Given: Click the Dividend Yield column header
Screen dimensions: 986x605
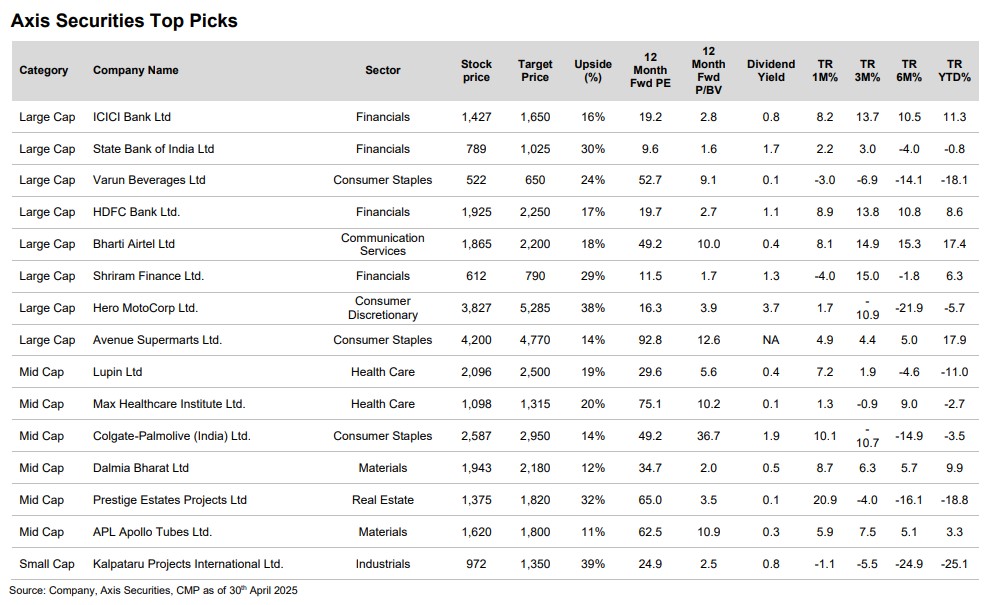Looking at the screenshot, I should tap(770, 70).
